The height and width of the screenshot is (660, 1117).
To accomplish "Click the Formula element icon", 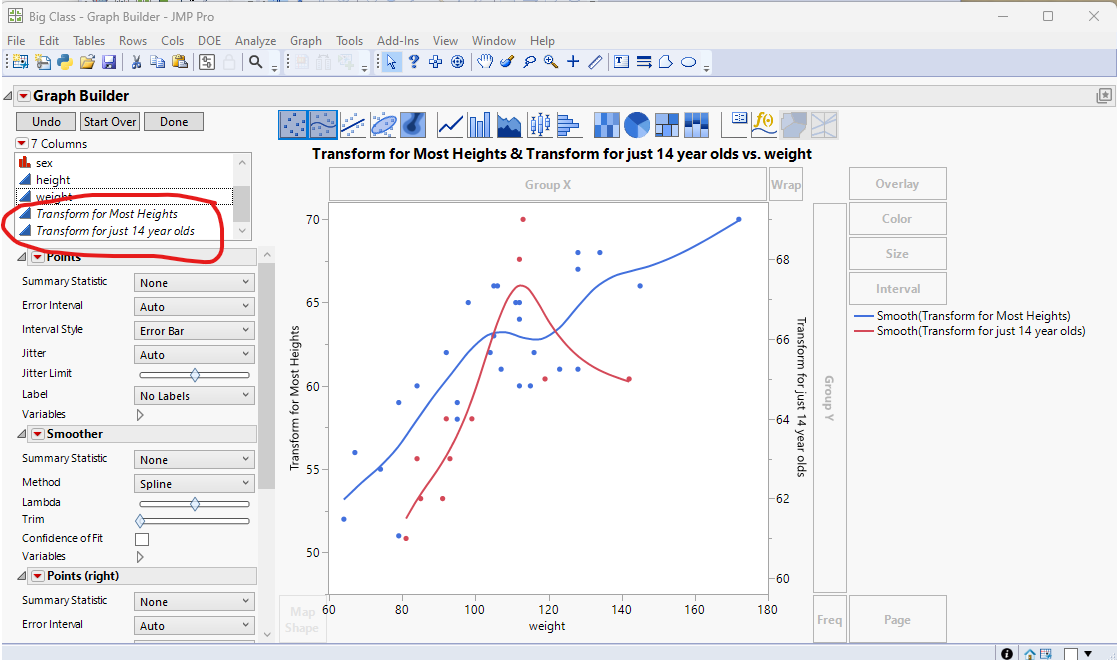I will [763, 124].
